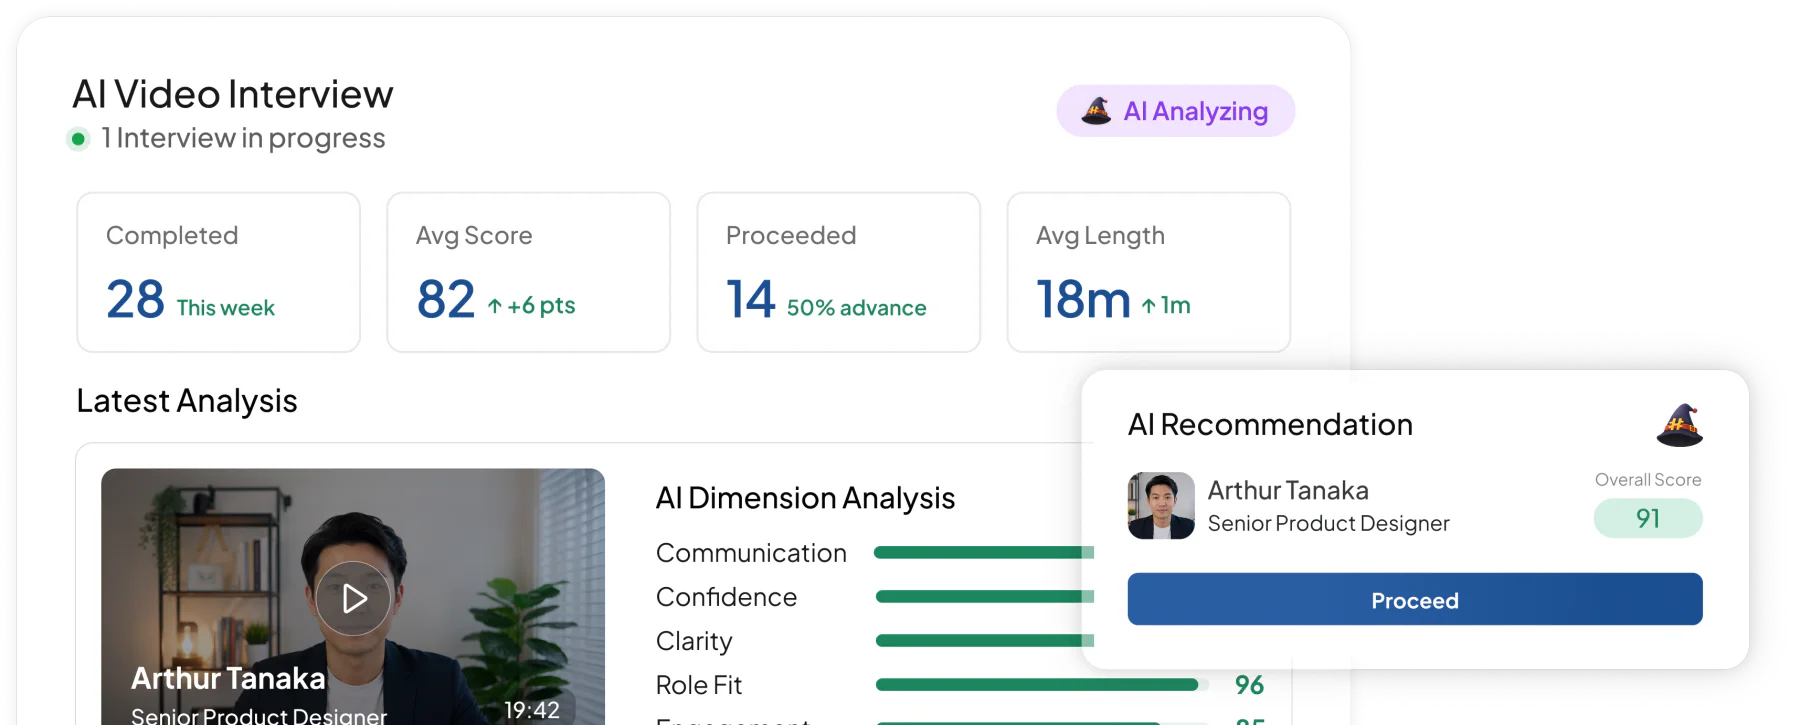Click the '50% advance' label
Screen dimensions: 1800x725
click(x=856, y=308)
